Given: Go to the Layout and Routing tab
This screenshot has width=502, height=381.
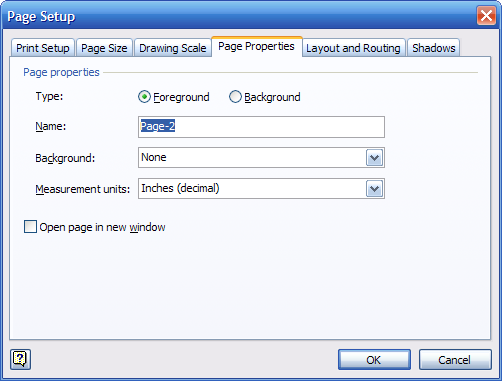Looking at the screenshot, I should click(x=353, y=48).
